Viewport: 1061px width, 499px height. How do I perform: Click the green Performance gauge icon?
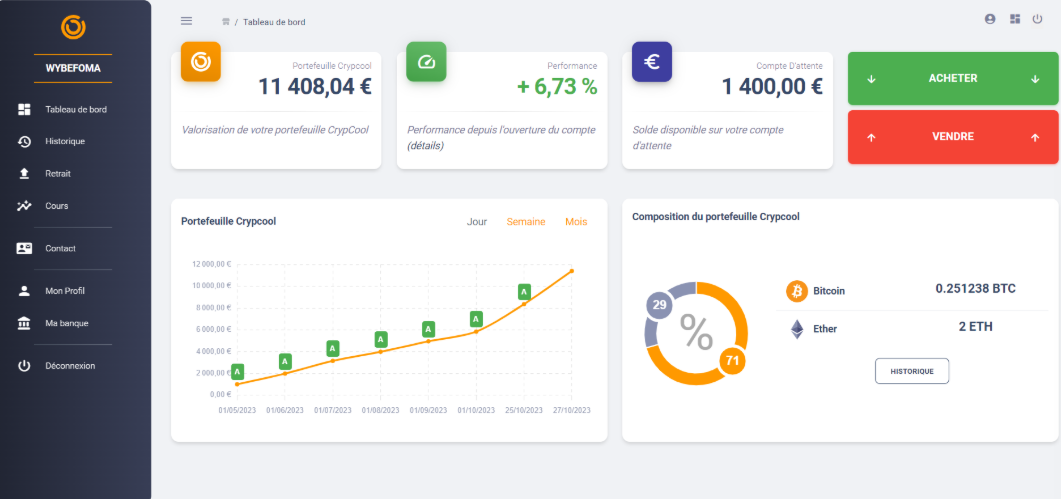point(426,62)
